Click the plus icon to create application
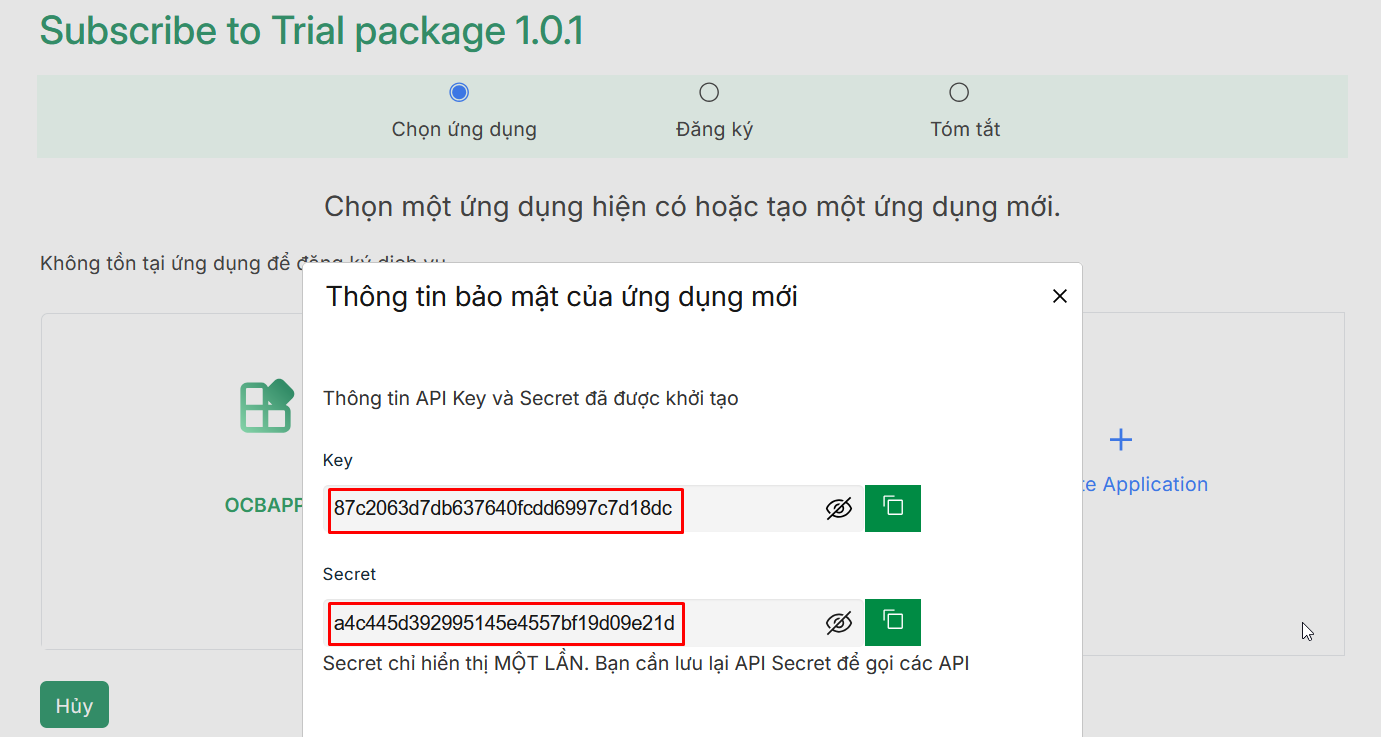The image size is (1381, 737). (1121, 440)
